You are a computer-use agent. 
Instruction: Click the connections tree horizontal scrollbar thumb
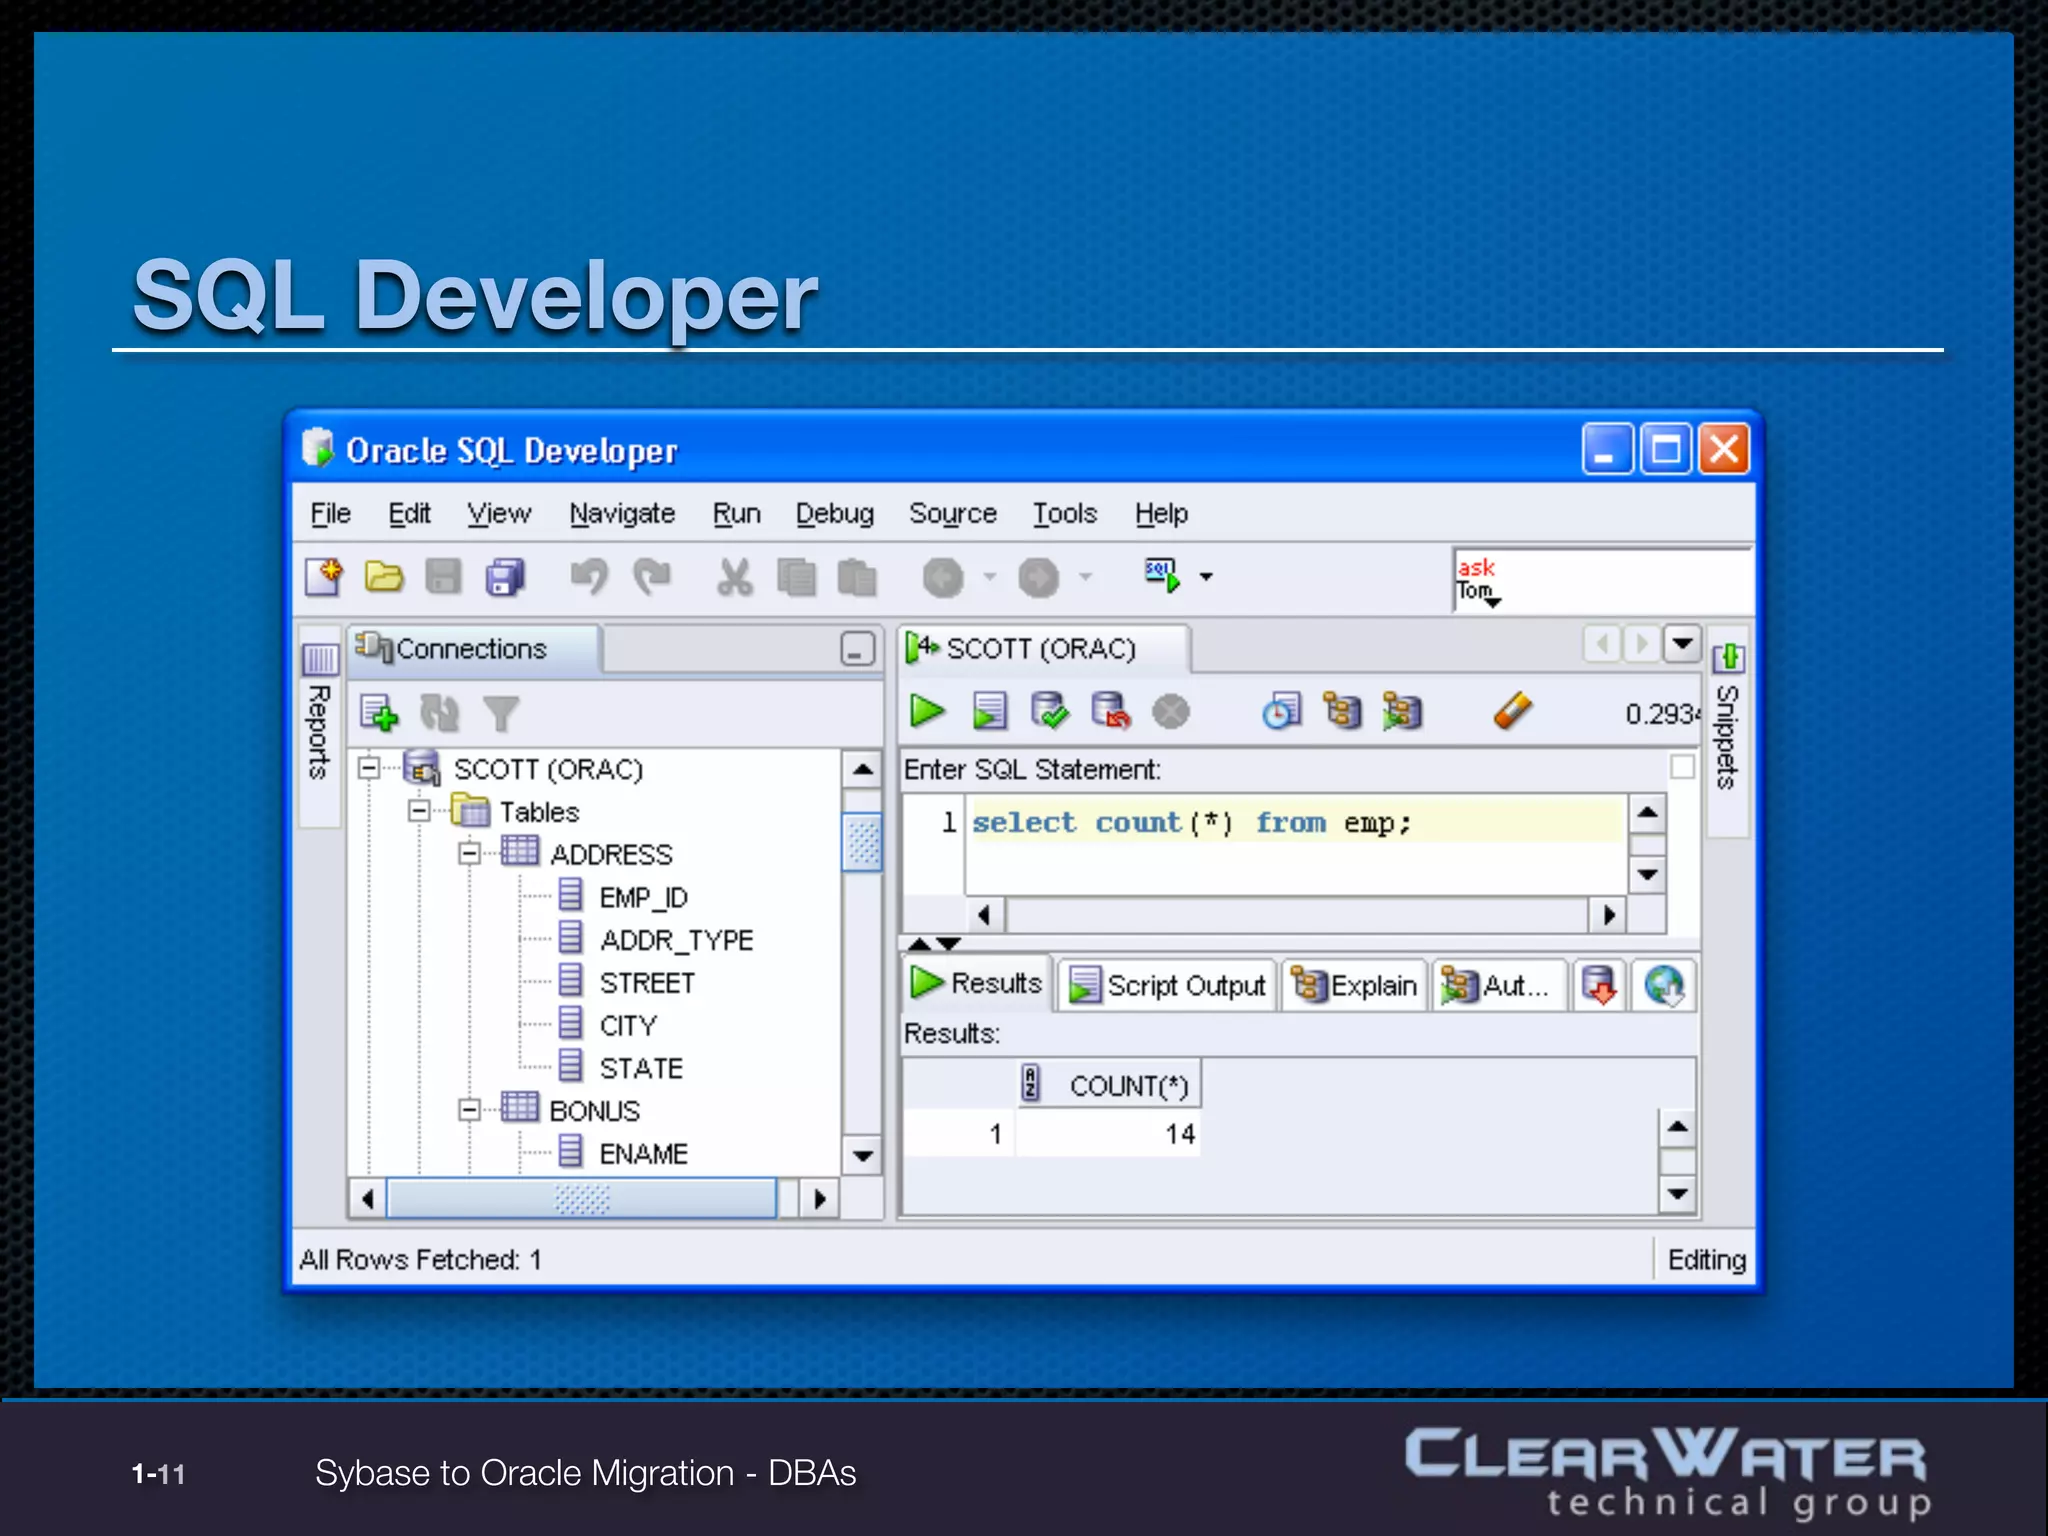(581, 1198)
